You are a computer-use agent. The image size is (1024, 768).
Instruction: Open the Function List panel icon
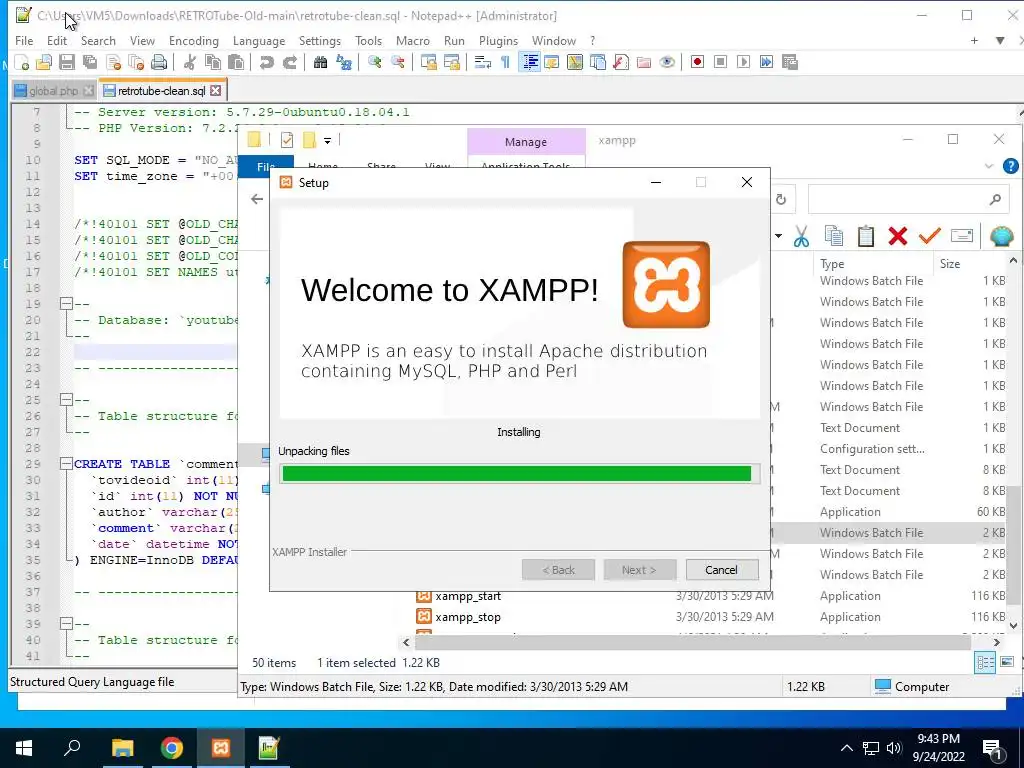[620, 62]
